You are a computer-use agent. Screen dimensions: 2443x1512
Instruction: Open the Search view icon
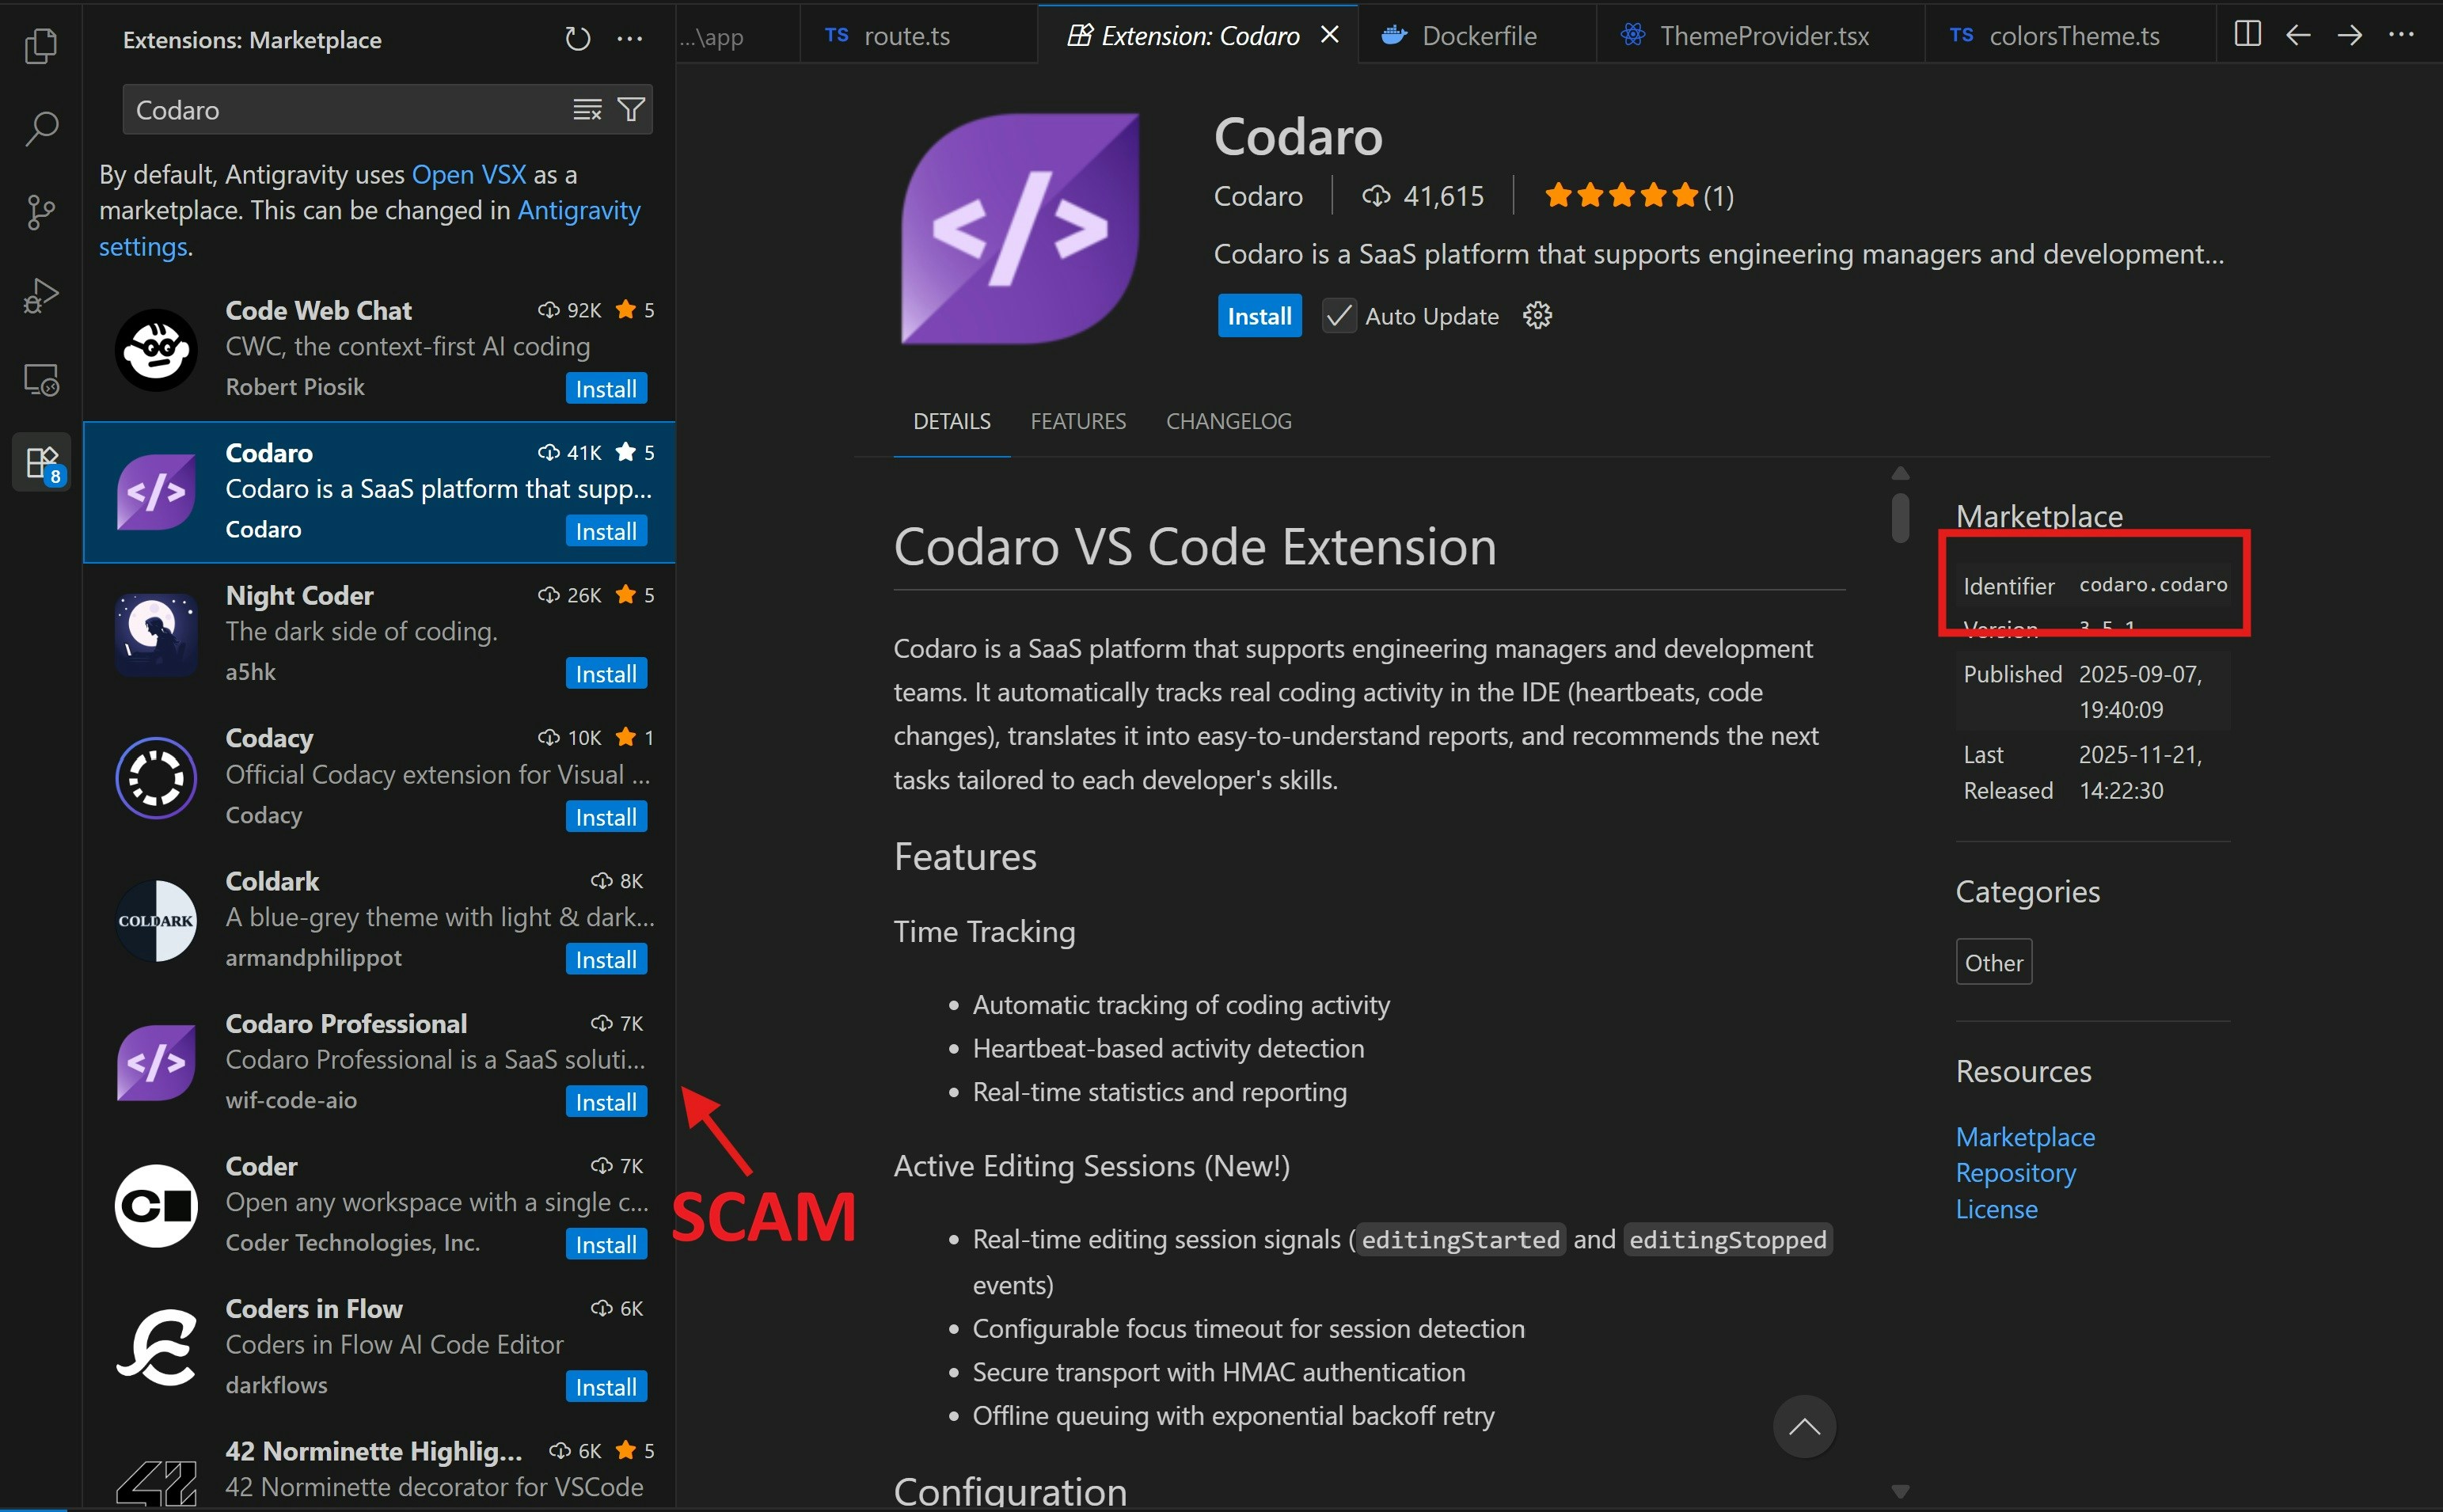[x=40, y=128]
